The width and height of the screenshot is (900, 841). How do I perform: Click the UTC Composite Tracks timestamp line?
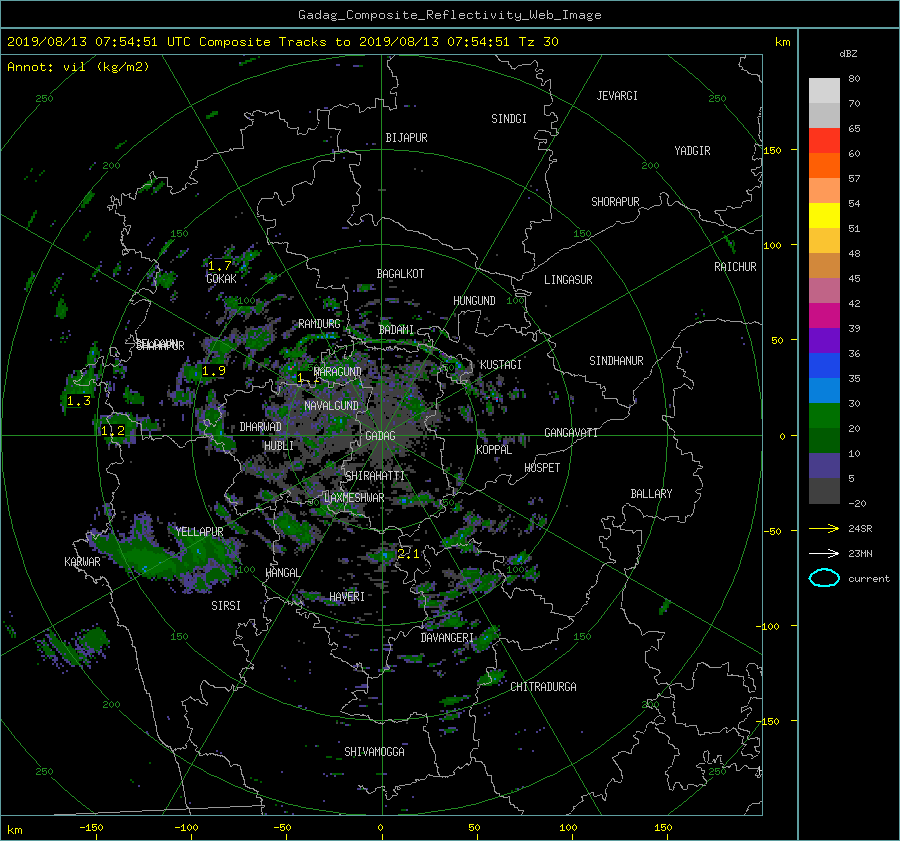pos(282,42)
